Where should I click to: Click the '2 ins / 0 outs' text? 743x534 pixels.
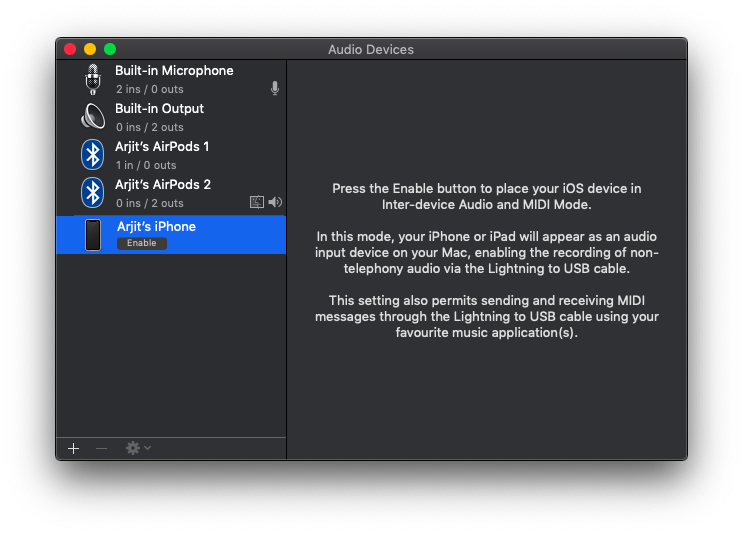pyautogui.click(x=150, y=89)
